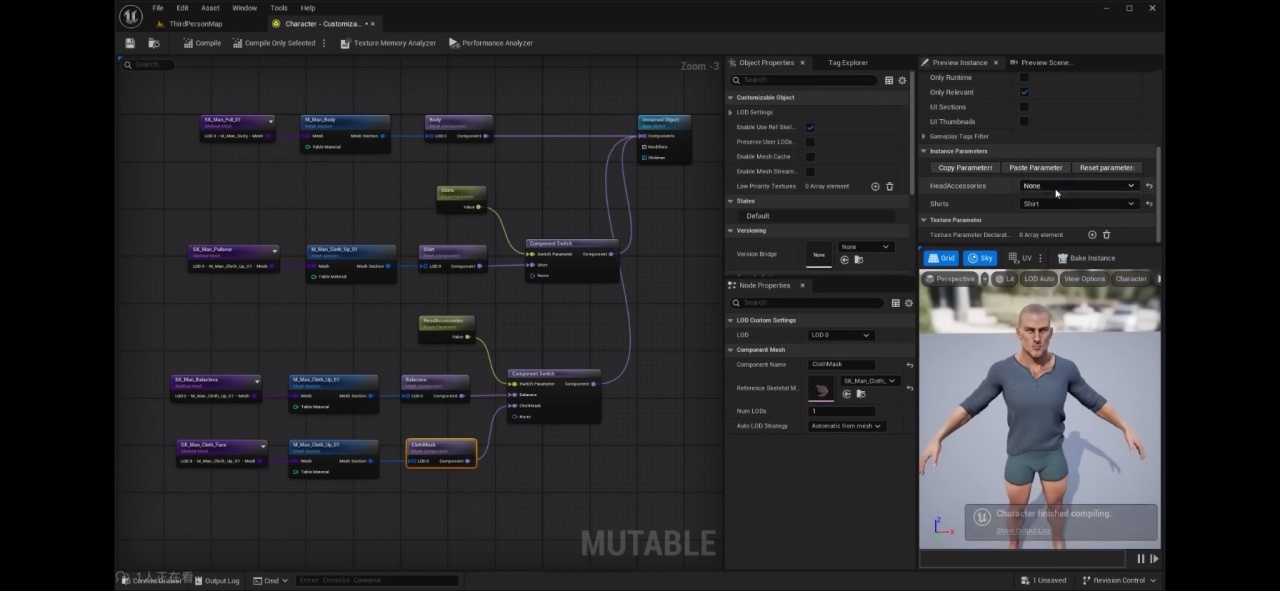Enable the Enable Mesh Cache checkbox
1280x591 pixels.
tap(810, 157)
